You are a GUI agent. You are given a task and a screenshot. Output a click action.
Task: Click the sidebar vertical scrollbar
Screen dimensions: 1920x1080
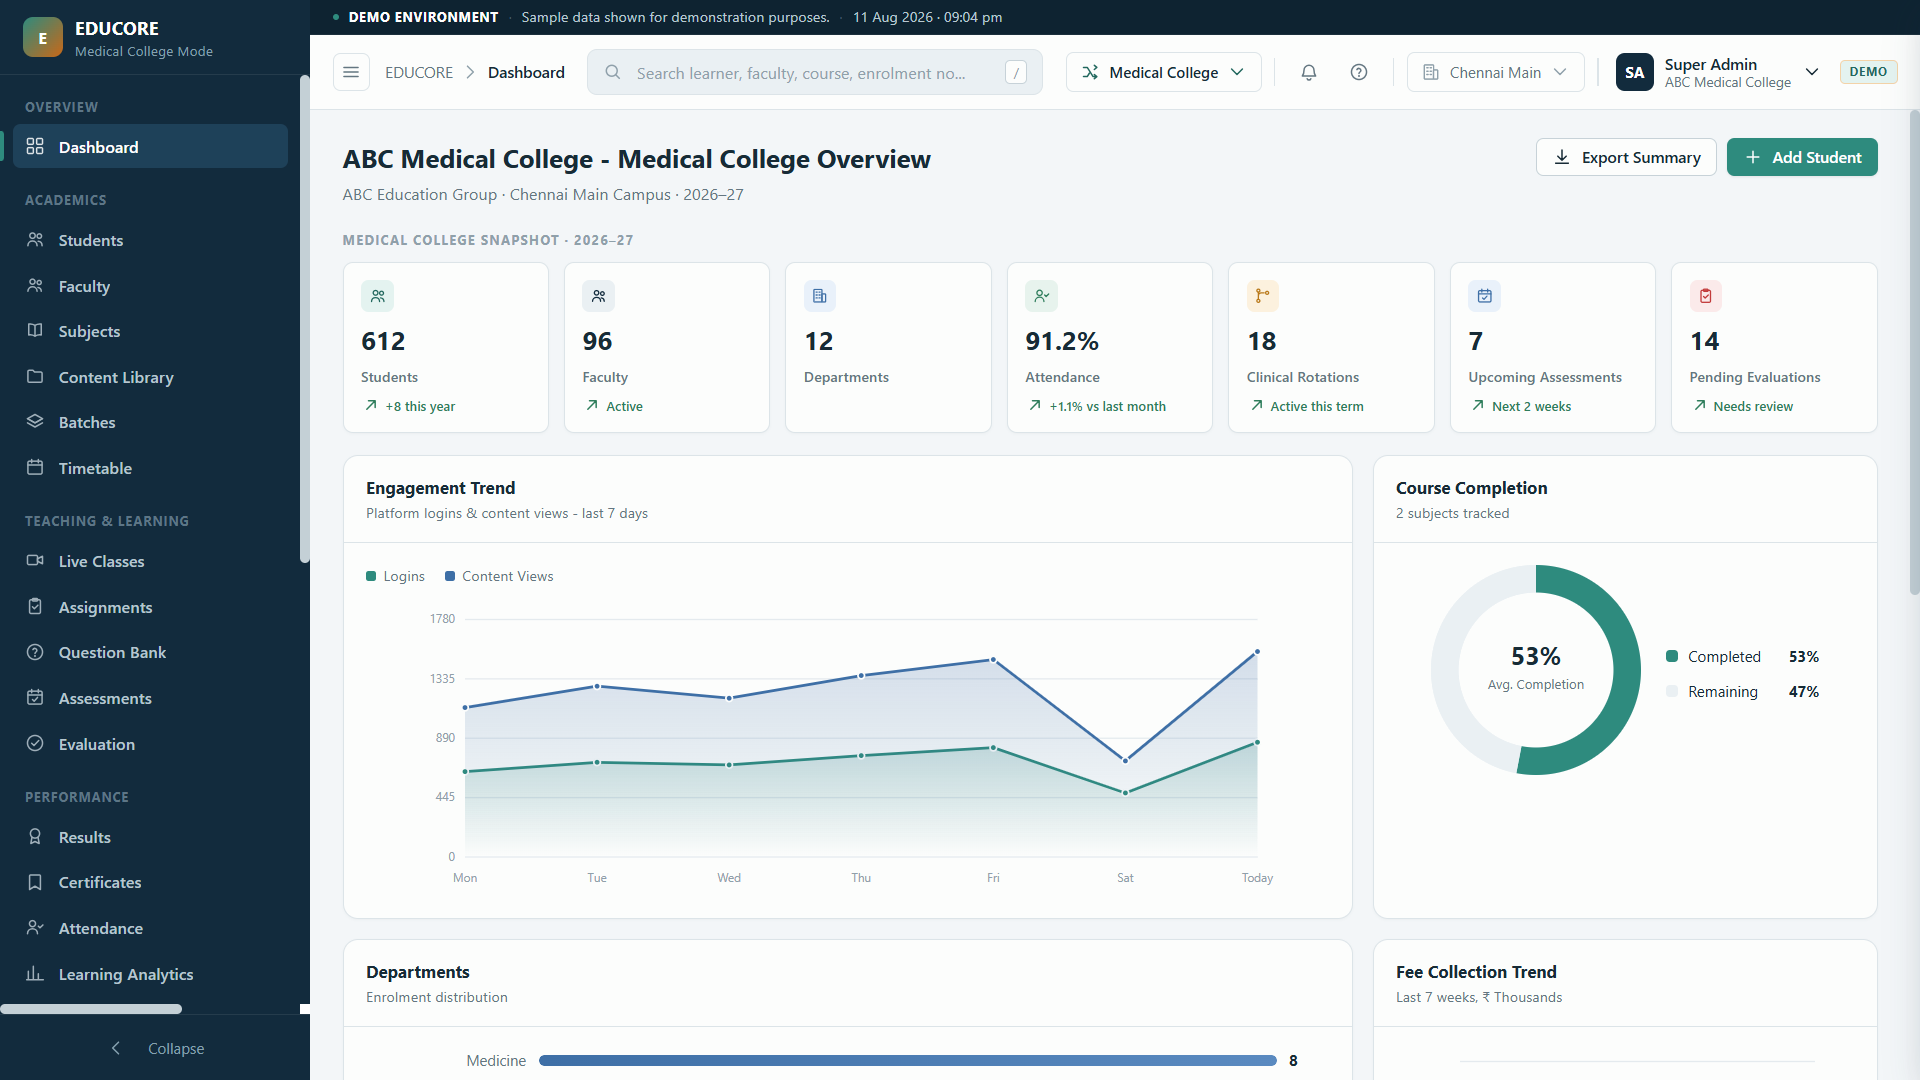tap(304, 318)
